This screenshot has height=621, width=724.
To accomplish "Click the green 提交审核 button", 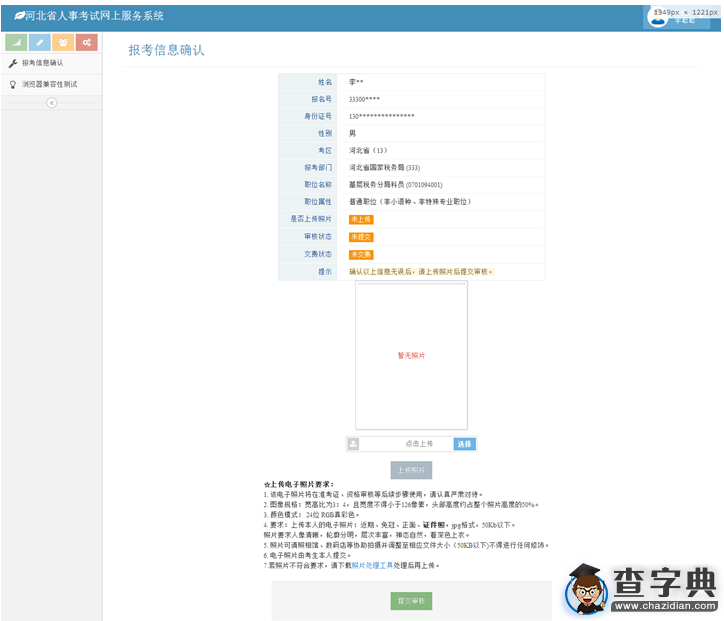I will pyautogui.click(x=411, y=601).
